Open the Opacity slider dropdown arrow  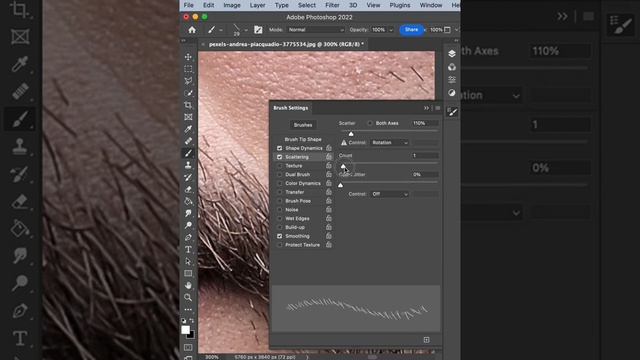point(391,30)
